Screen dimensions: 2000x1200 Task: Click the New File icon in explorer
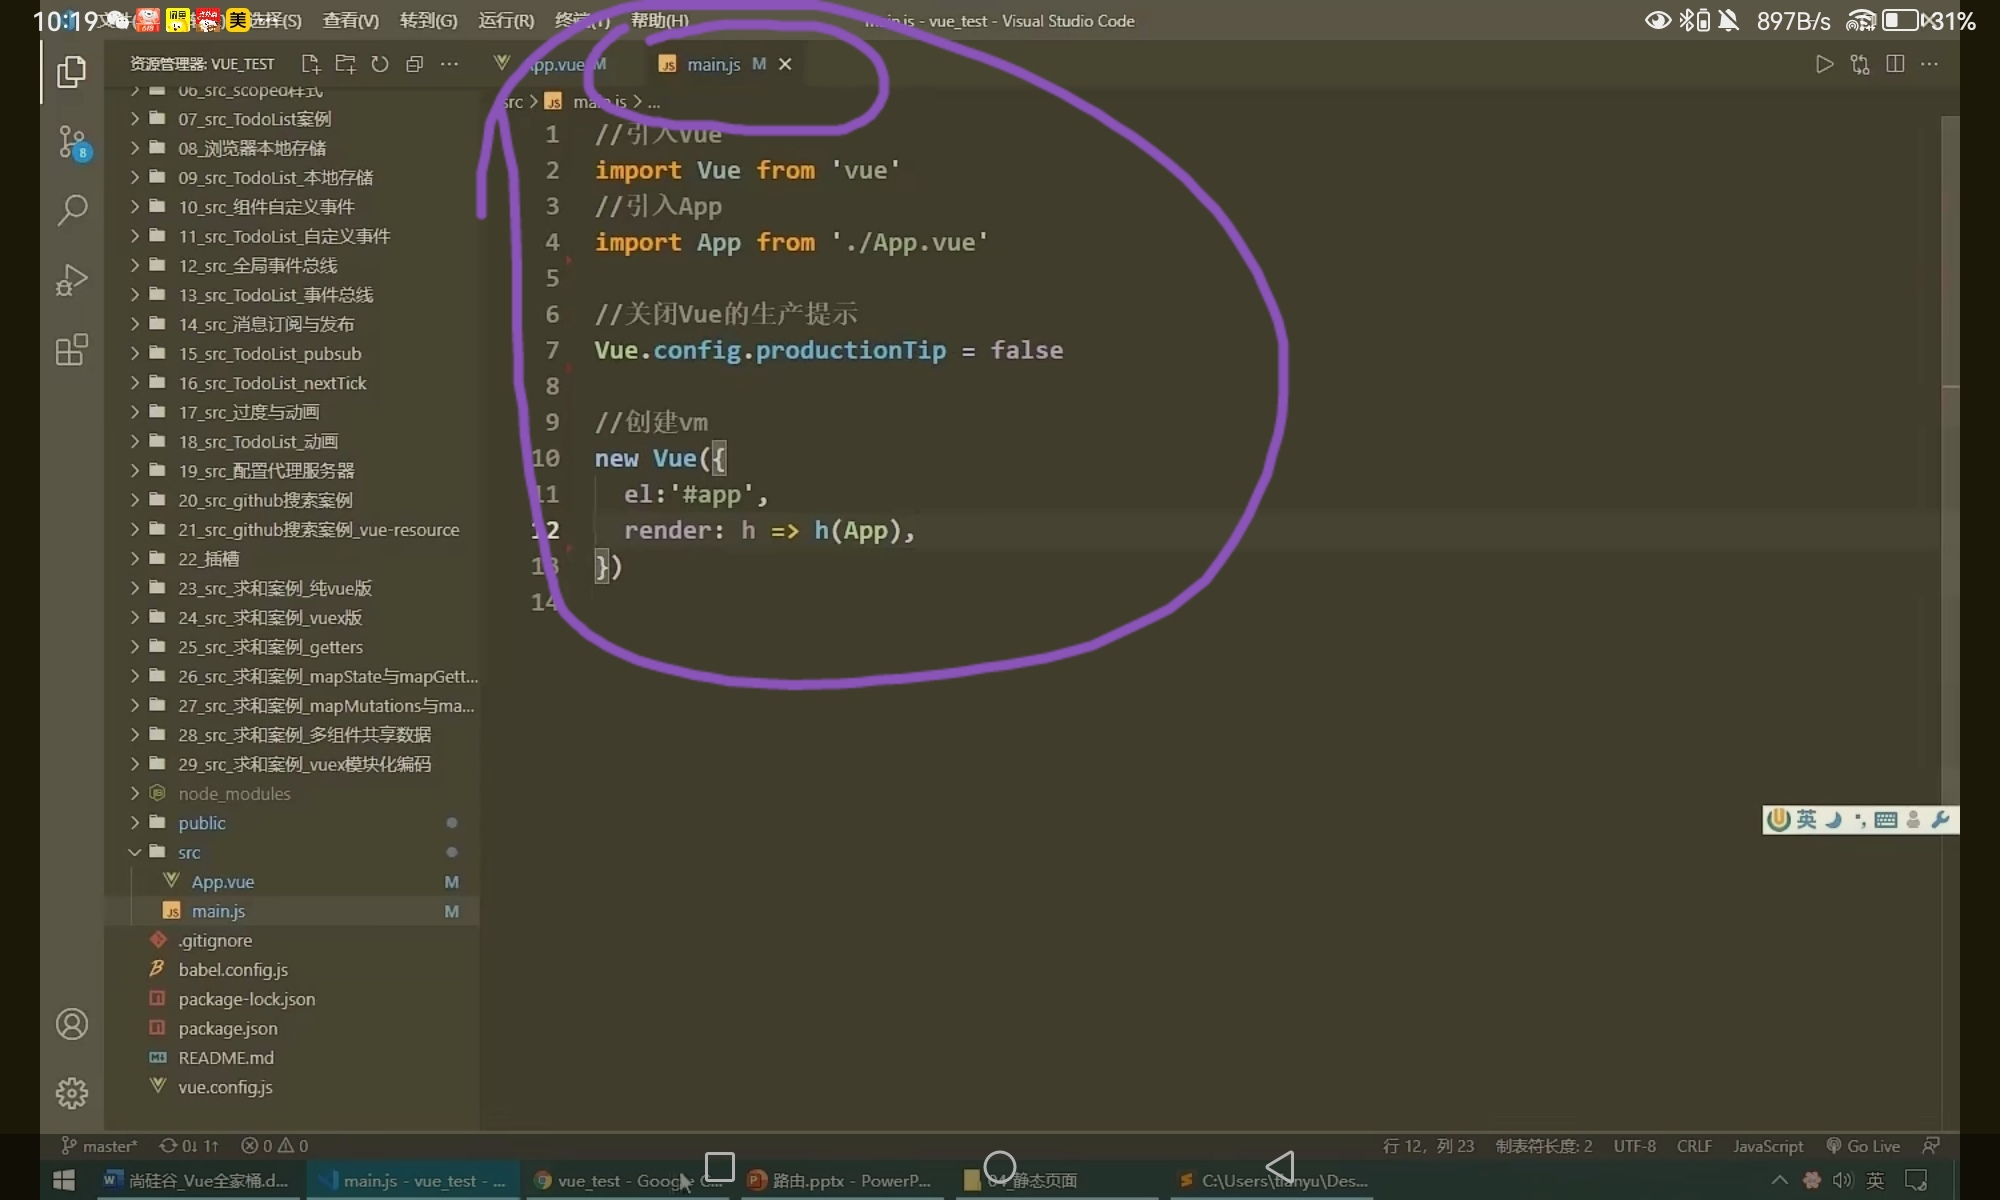click(311, 64)
